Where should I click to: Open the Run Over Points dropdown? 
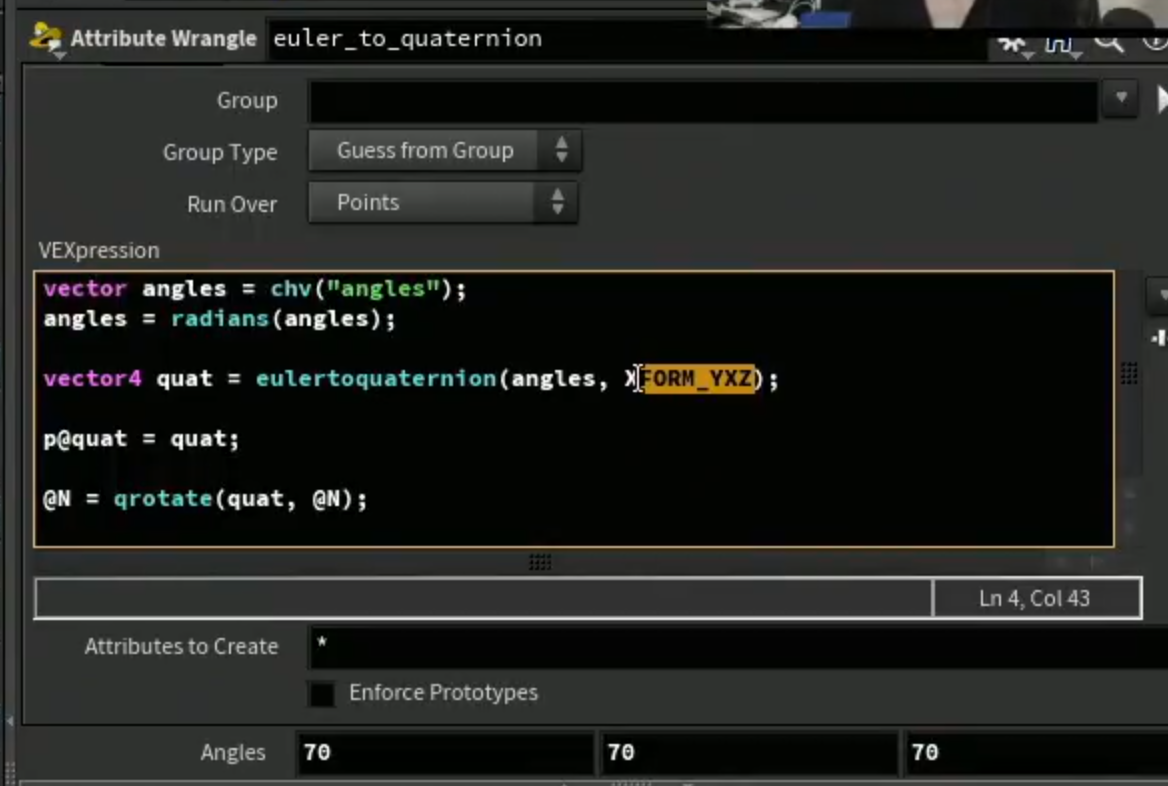tap(443, 203)
